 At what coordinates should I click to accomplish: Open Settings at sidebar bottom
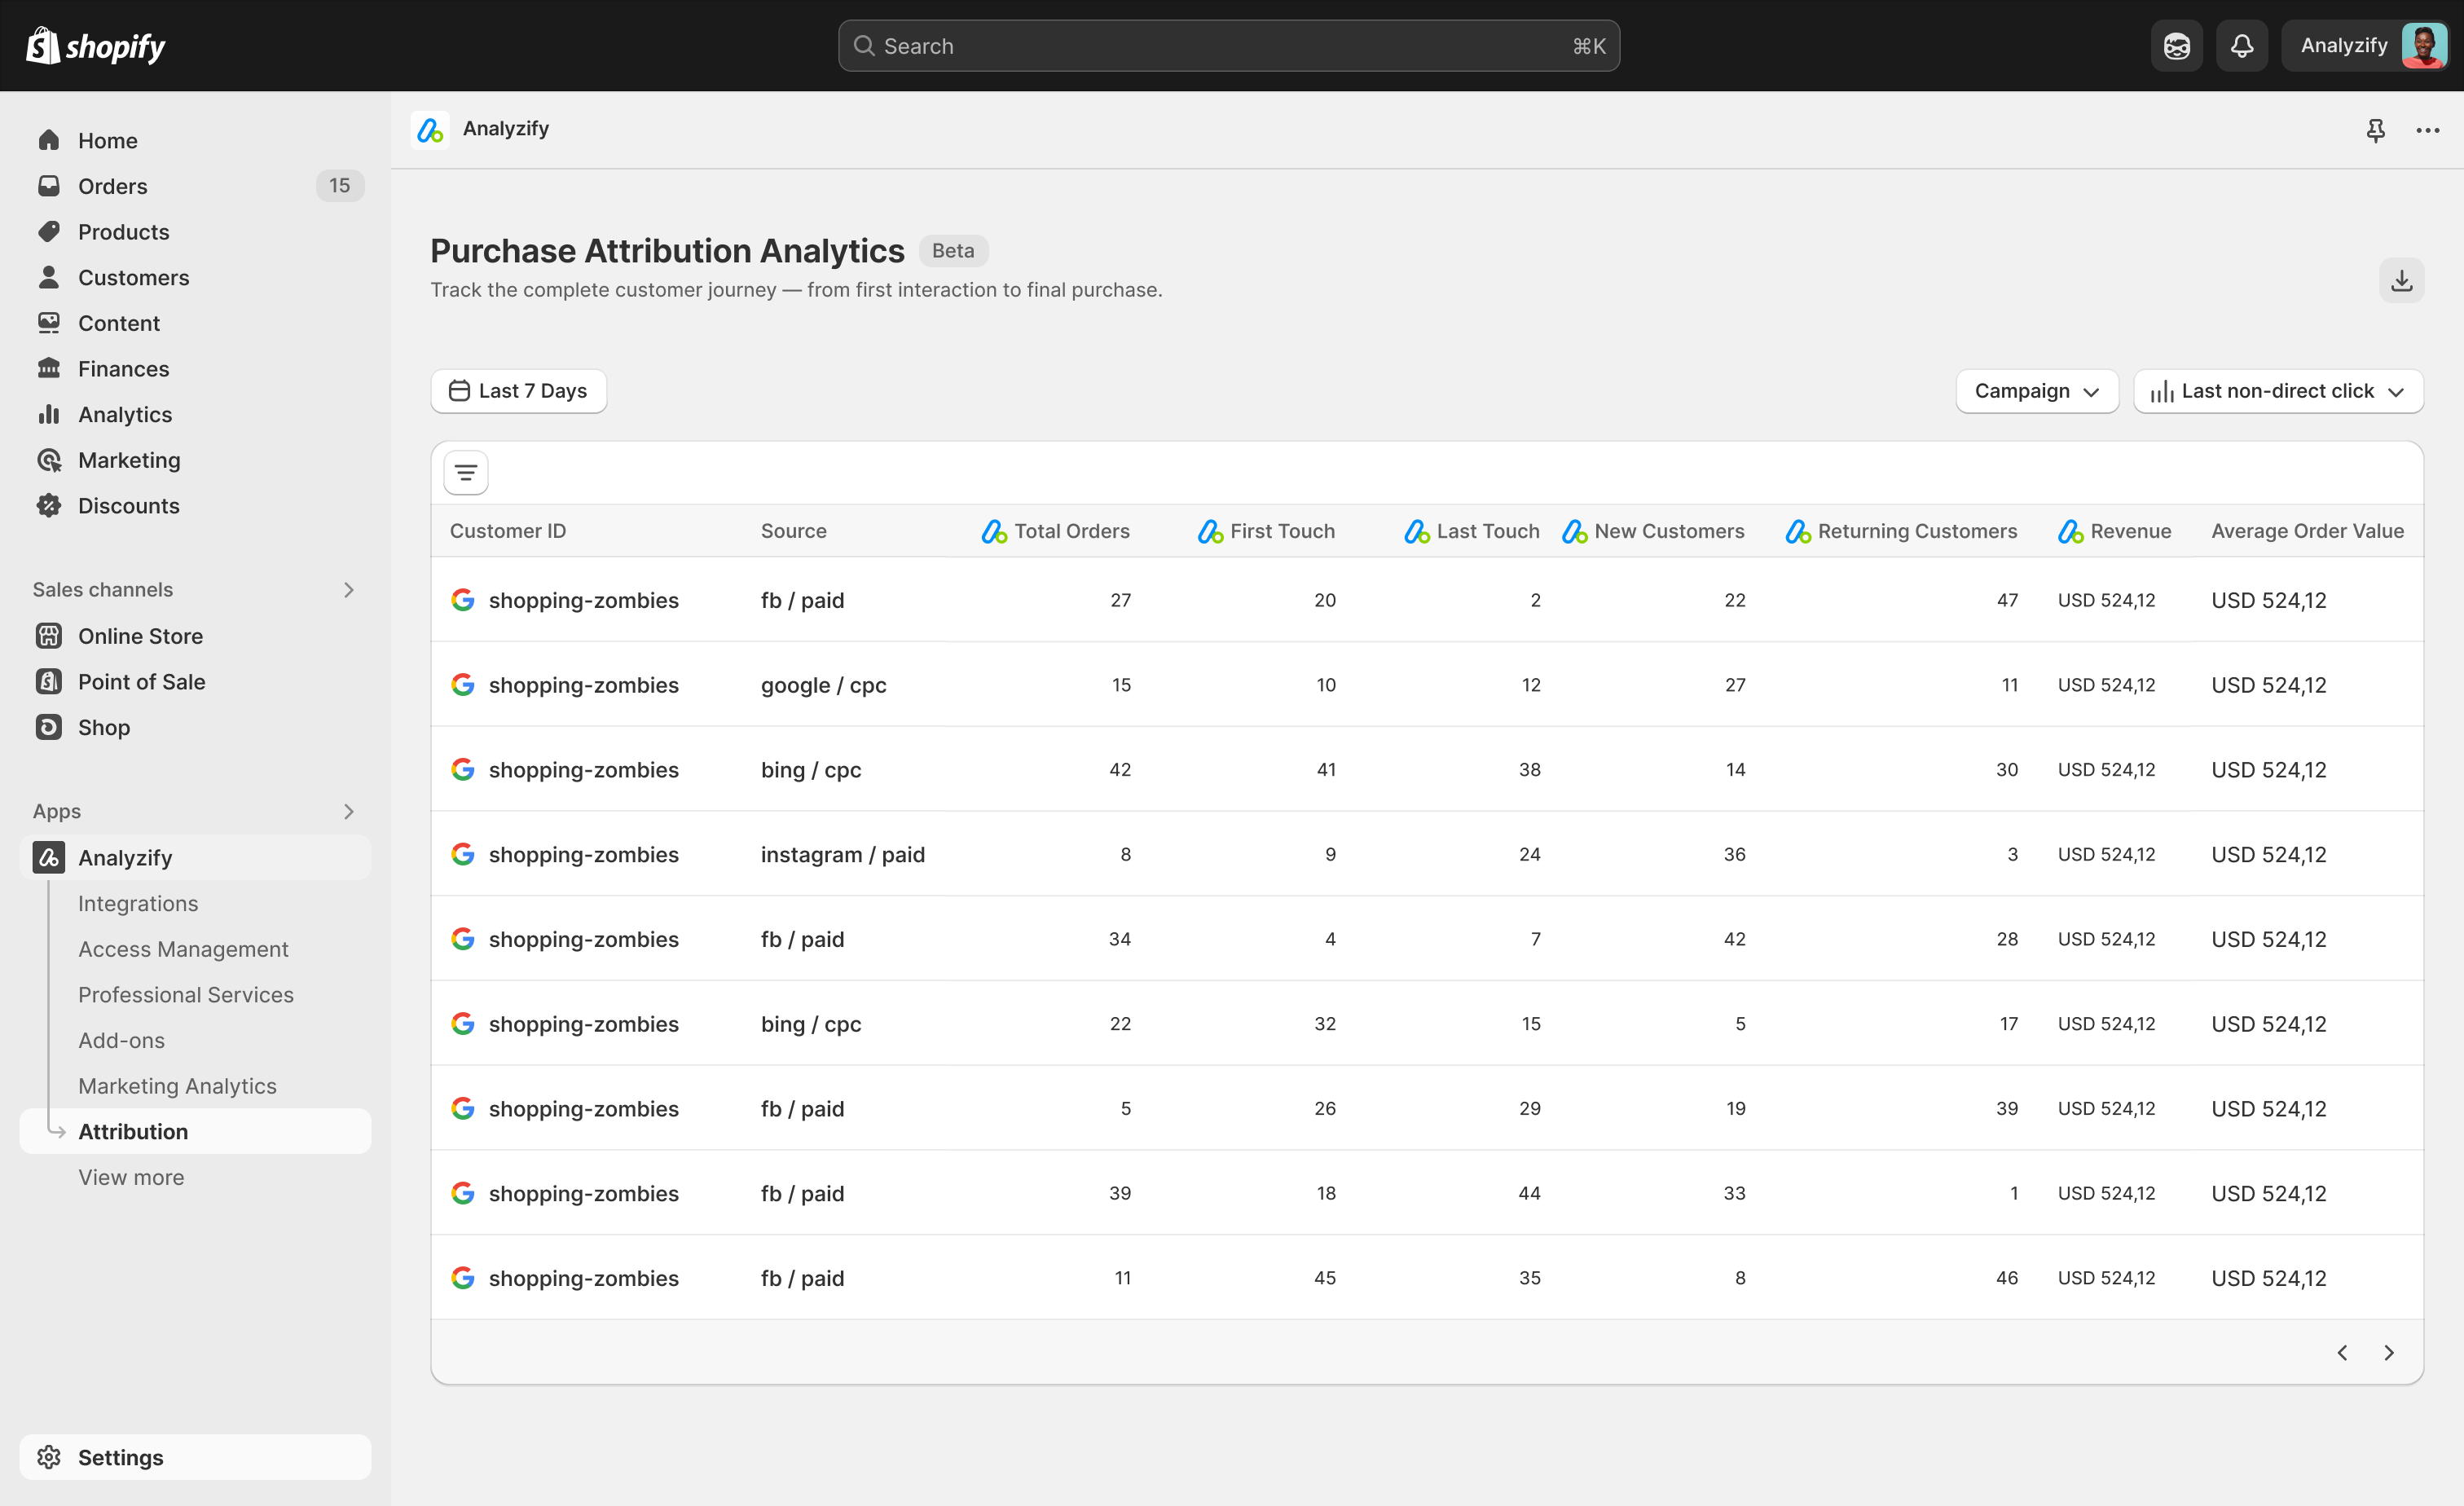[120, 1457]
